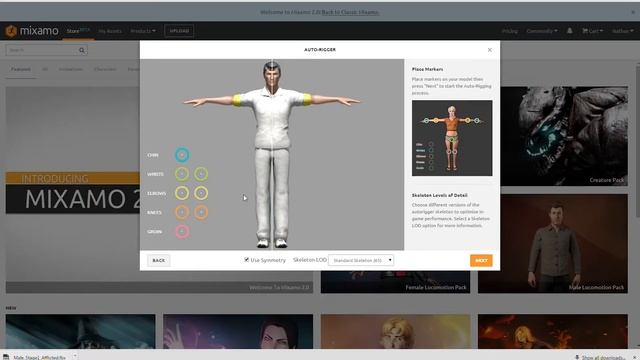Image resolution: width=640 pixels, height=360 pixels.
Task: Open downloaded file options arrow
Action: tap(74, 357)
